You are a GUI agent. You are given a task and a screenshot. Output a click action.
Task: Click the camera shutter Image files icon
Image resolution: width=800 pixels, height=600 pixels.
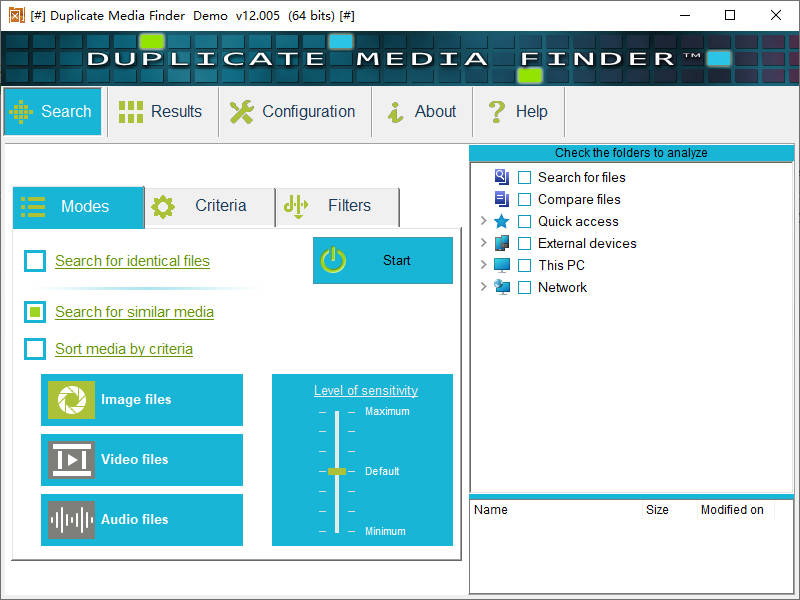pyautogui.click(x=71, y=399)
